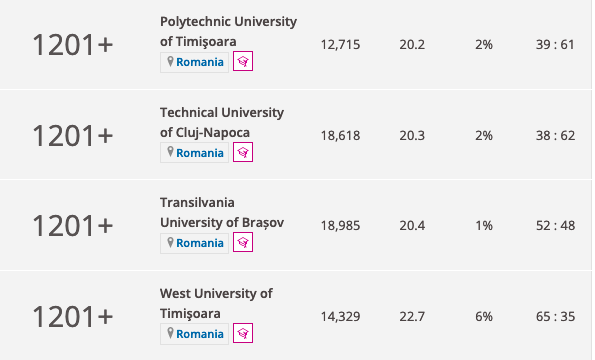The image size is (595, 360).
Task: Open West University of Timişoara page
Action: pos(216,303)
